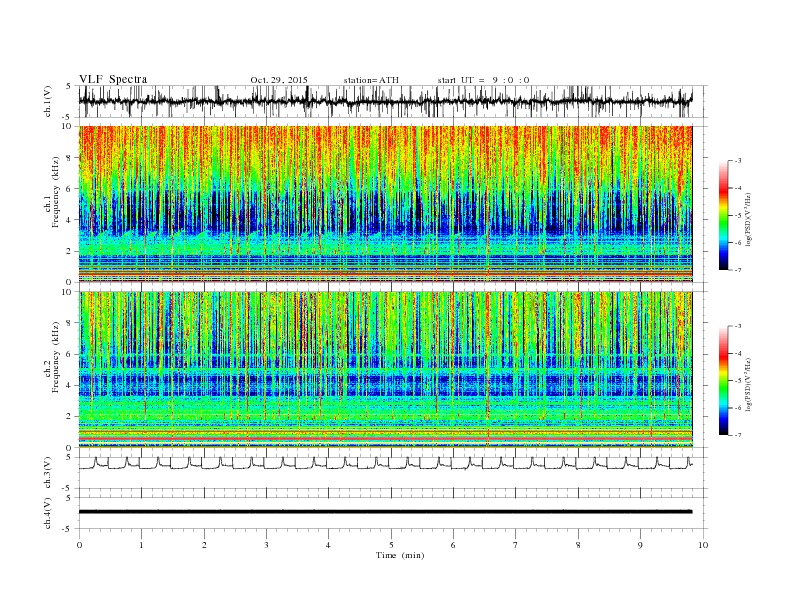The height and width of the screenshot is (612, 792).
Task: Click the "-5" tick on the ch.1 colorbar
Action: click(738, 215)
